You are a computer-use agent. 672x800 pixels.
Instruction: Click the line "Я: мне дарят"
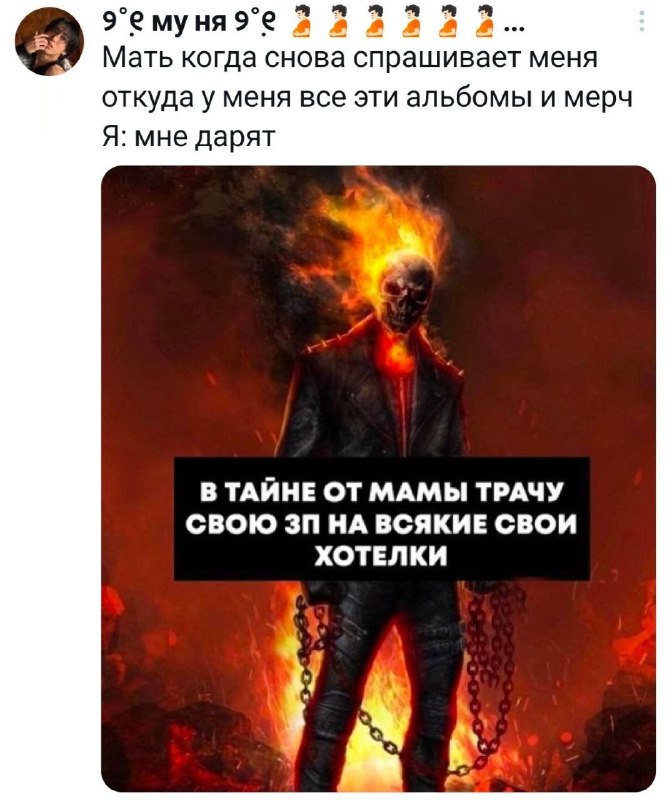click(189, 137)
